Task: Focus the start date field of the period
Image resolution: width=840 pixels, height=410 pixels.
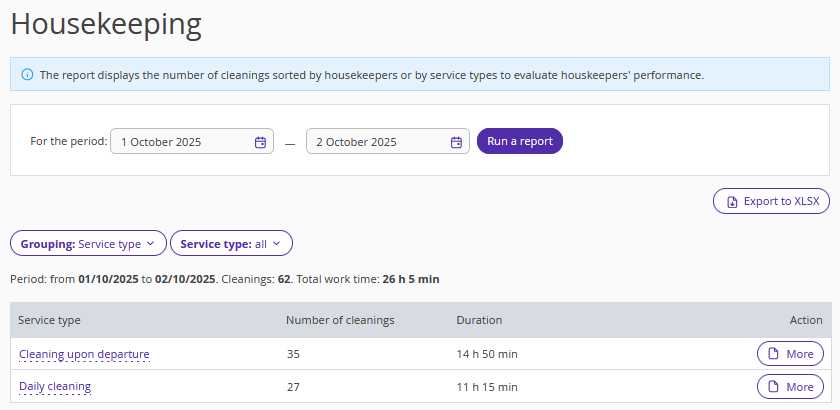Action: [x=180, y=142]
